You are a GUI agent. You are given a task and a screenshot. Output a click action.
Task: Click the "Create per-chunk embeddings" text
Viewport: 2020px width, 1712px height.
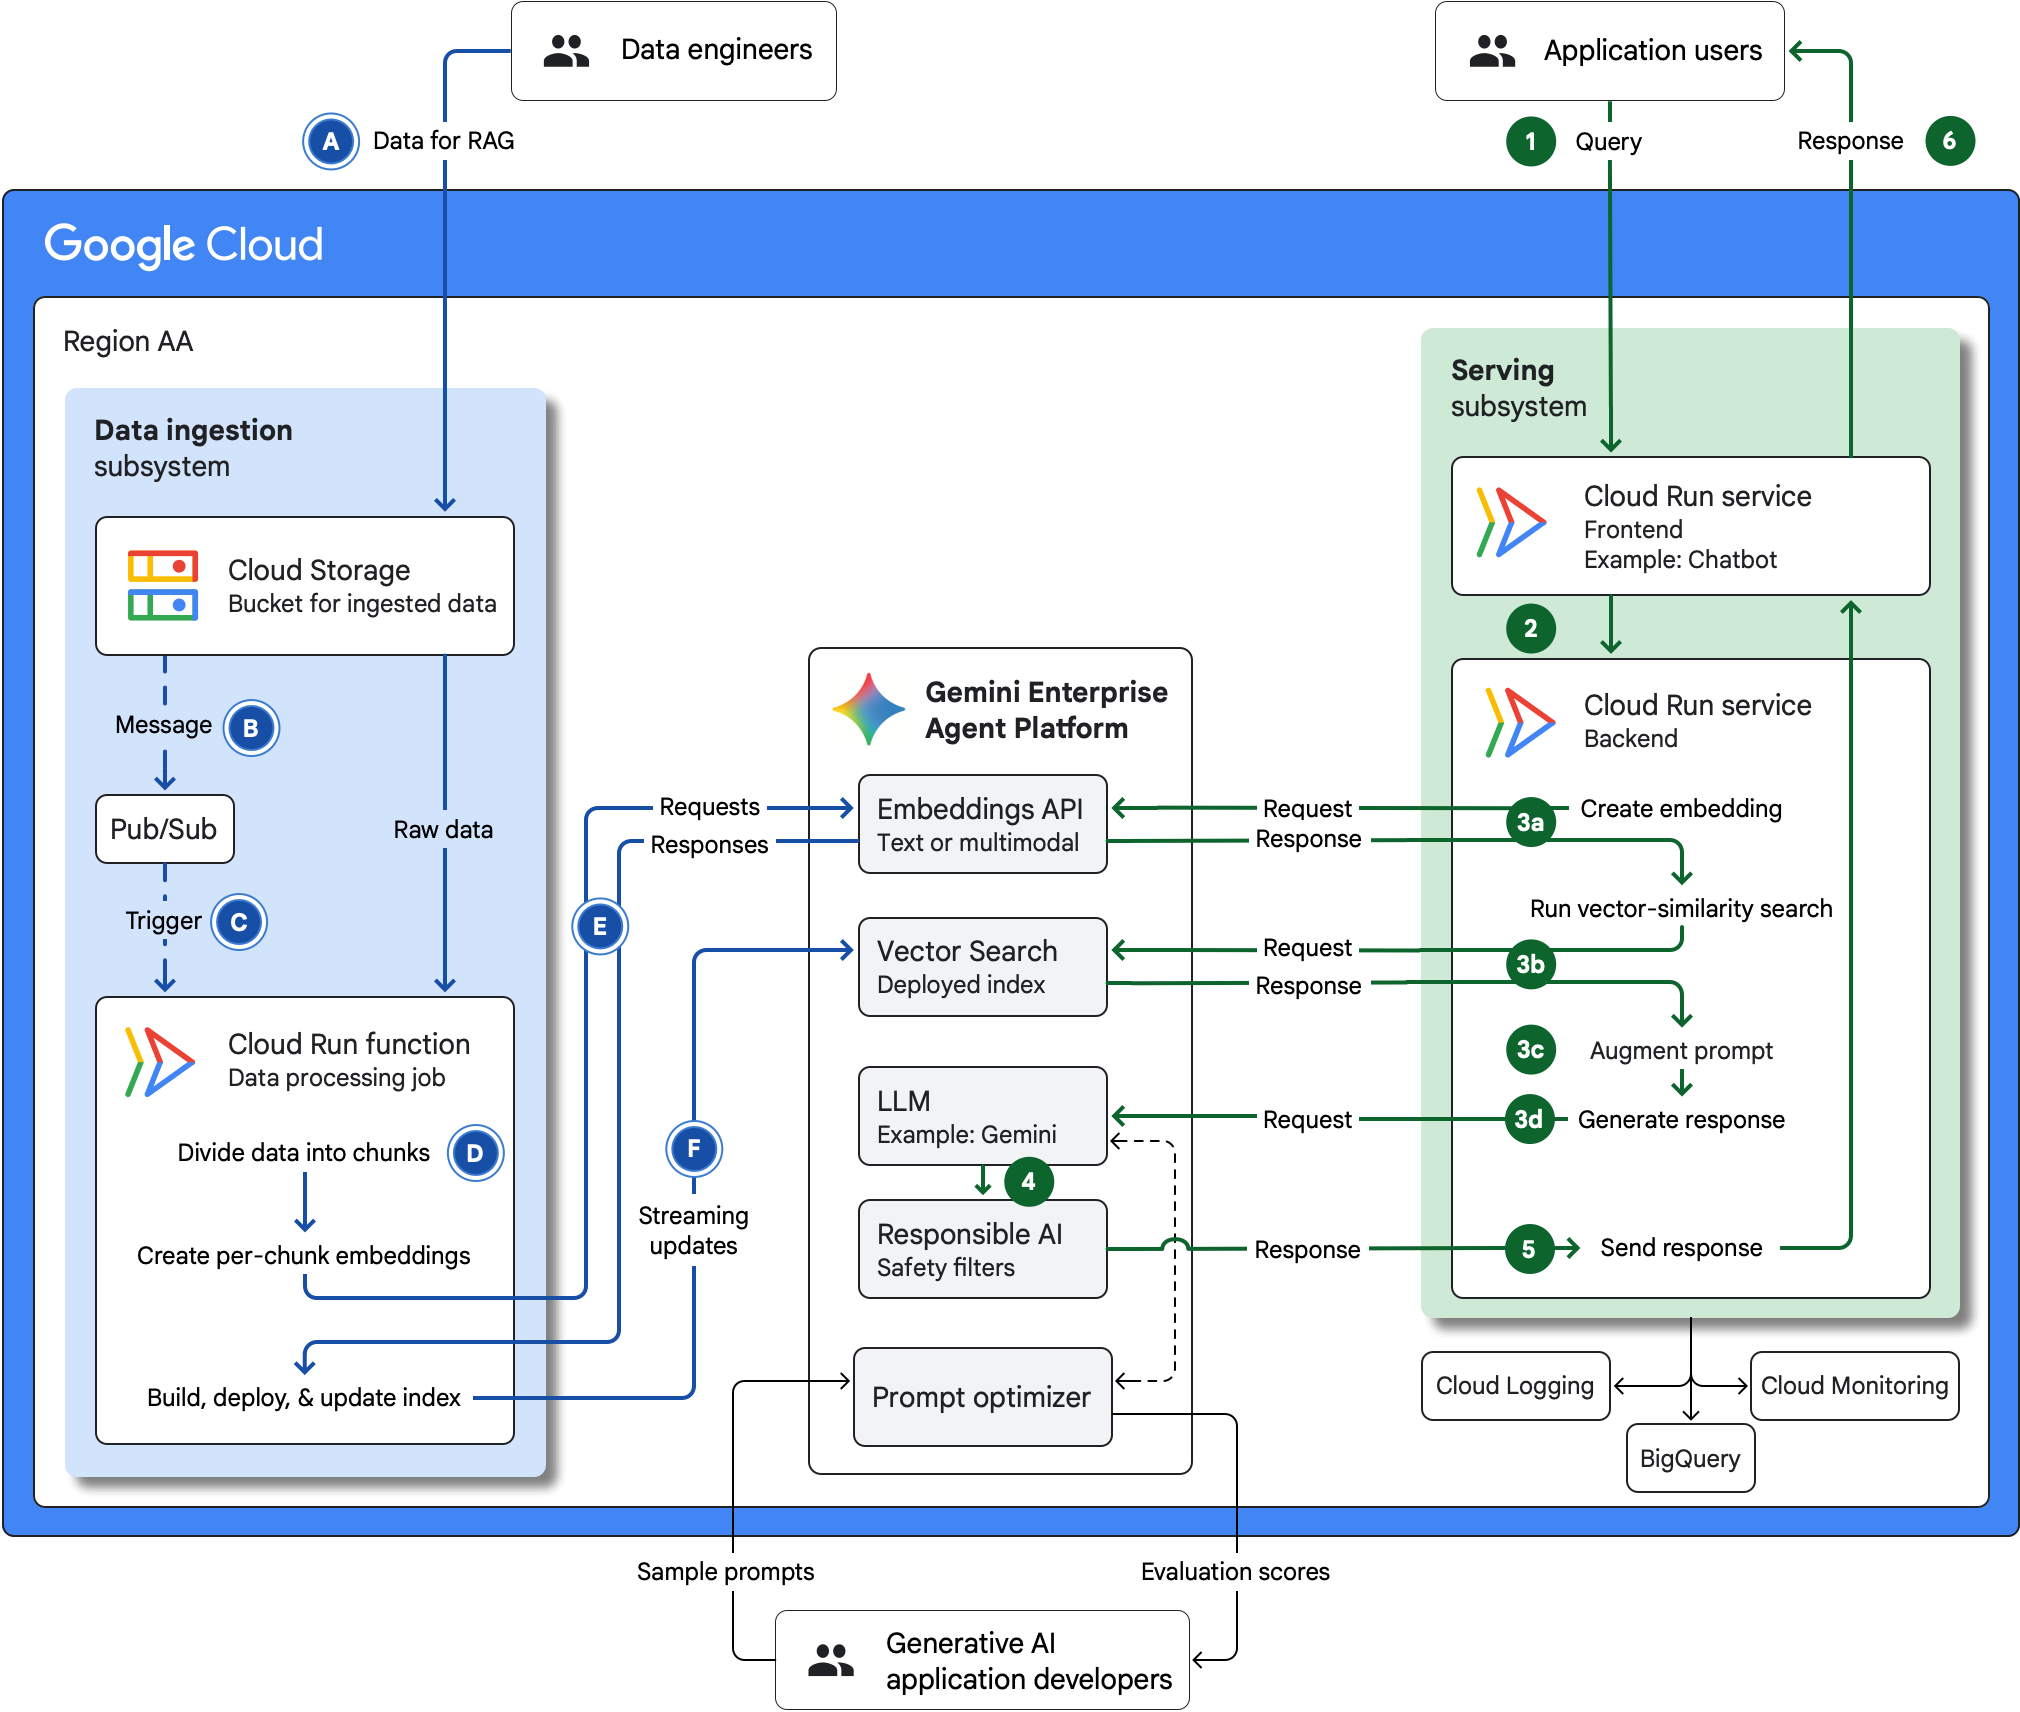point(304,1256)
